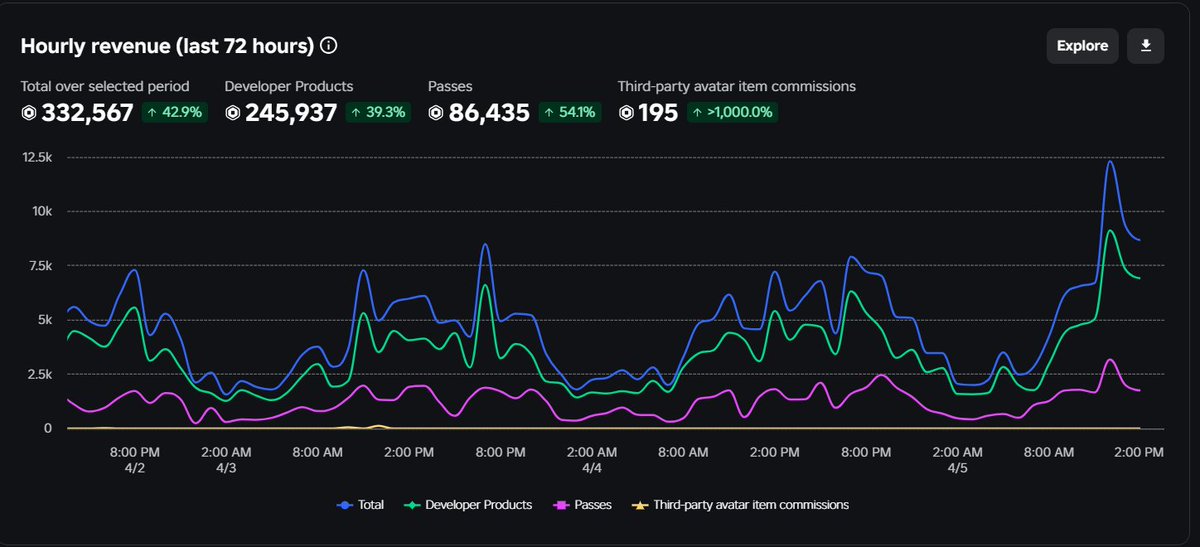Click the Robux icon next to 245,937
Image resolution: width=1200 pixels, height=547 pixels.
pos(233,113)
